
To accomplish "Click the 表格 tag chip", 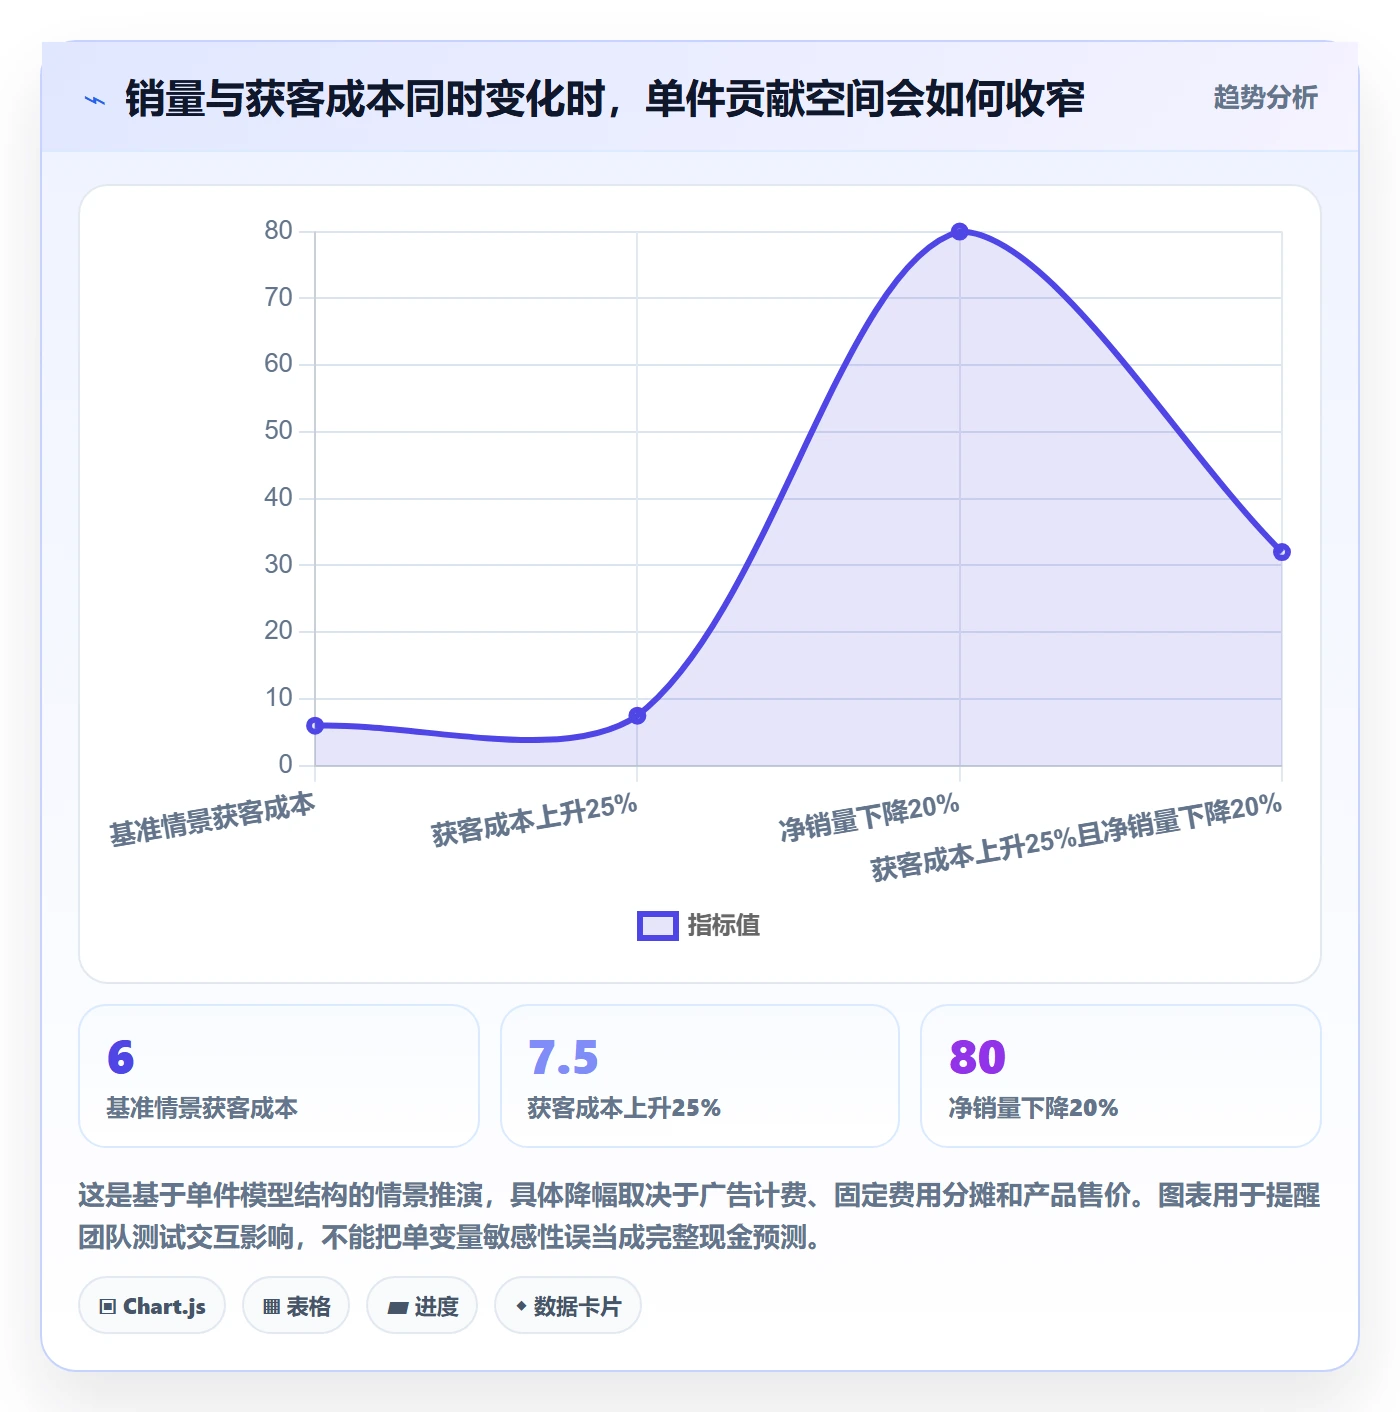I will tap(296, 1305).
